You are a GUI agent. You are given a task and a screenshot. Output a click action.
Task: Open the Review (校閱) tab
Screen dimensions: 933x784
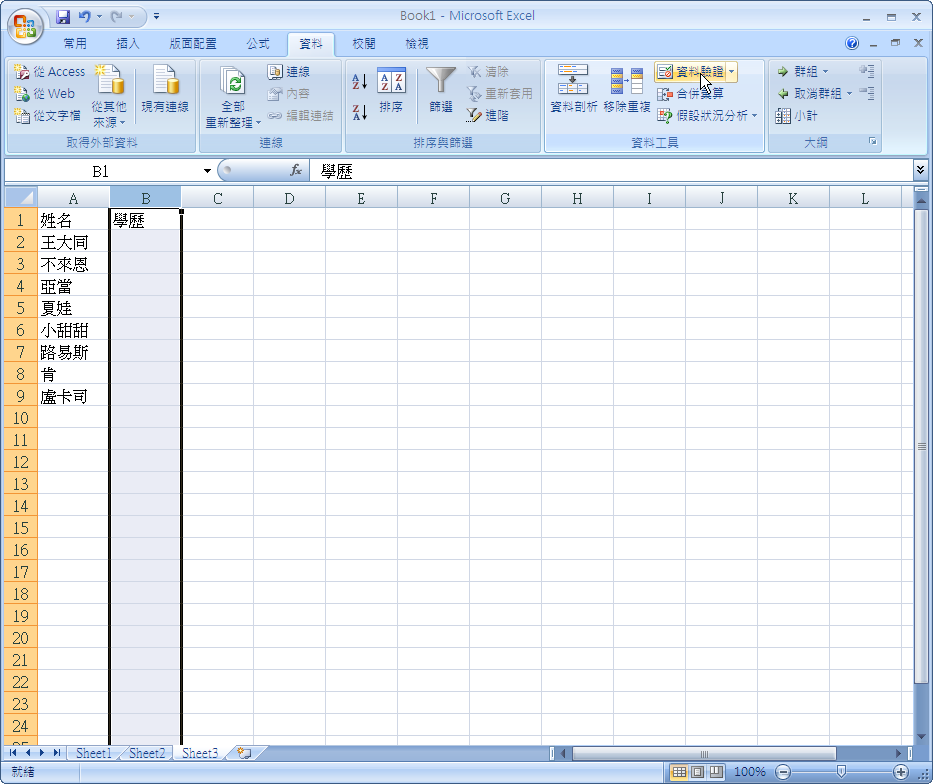(x=364, y=43)
